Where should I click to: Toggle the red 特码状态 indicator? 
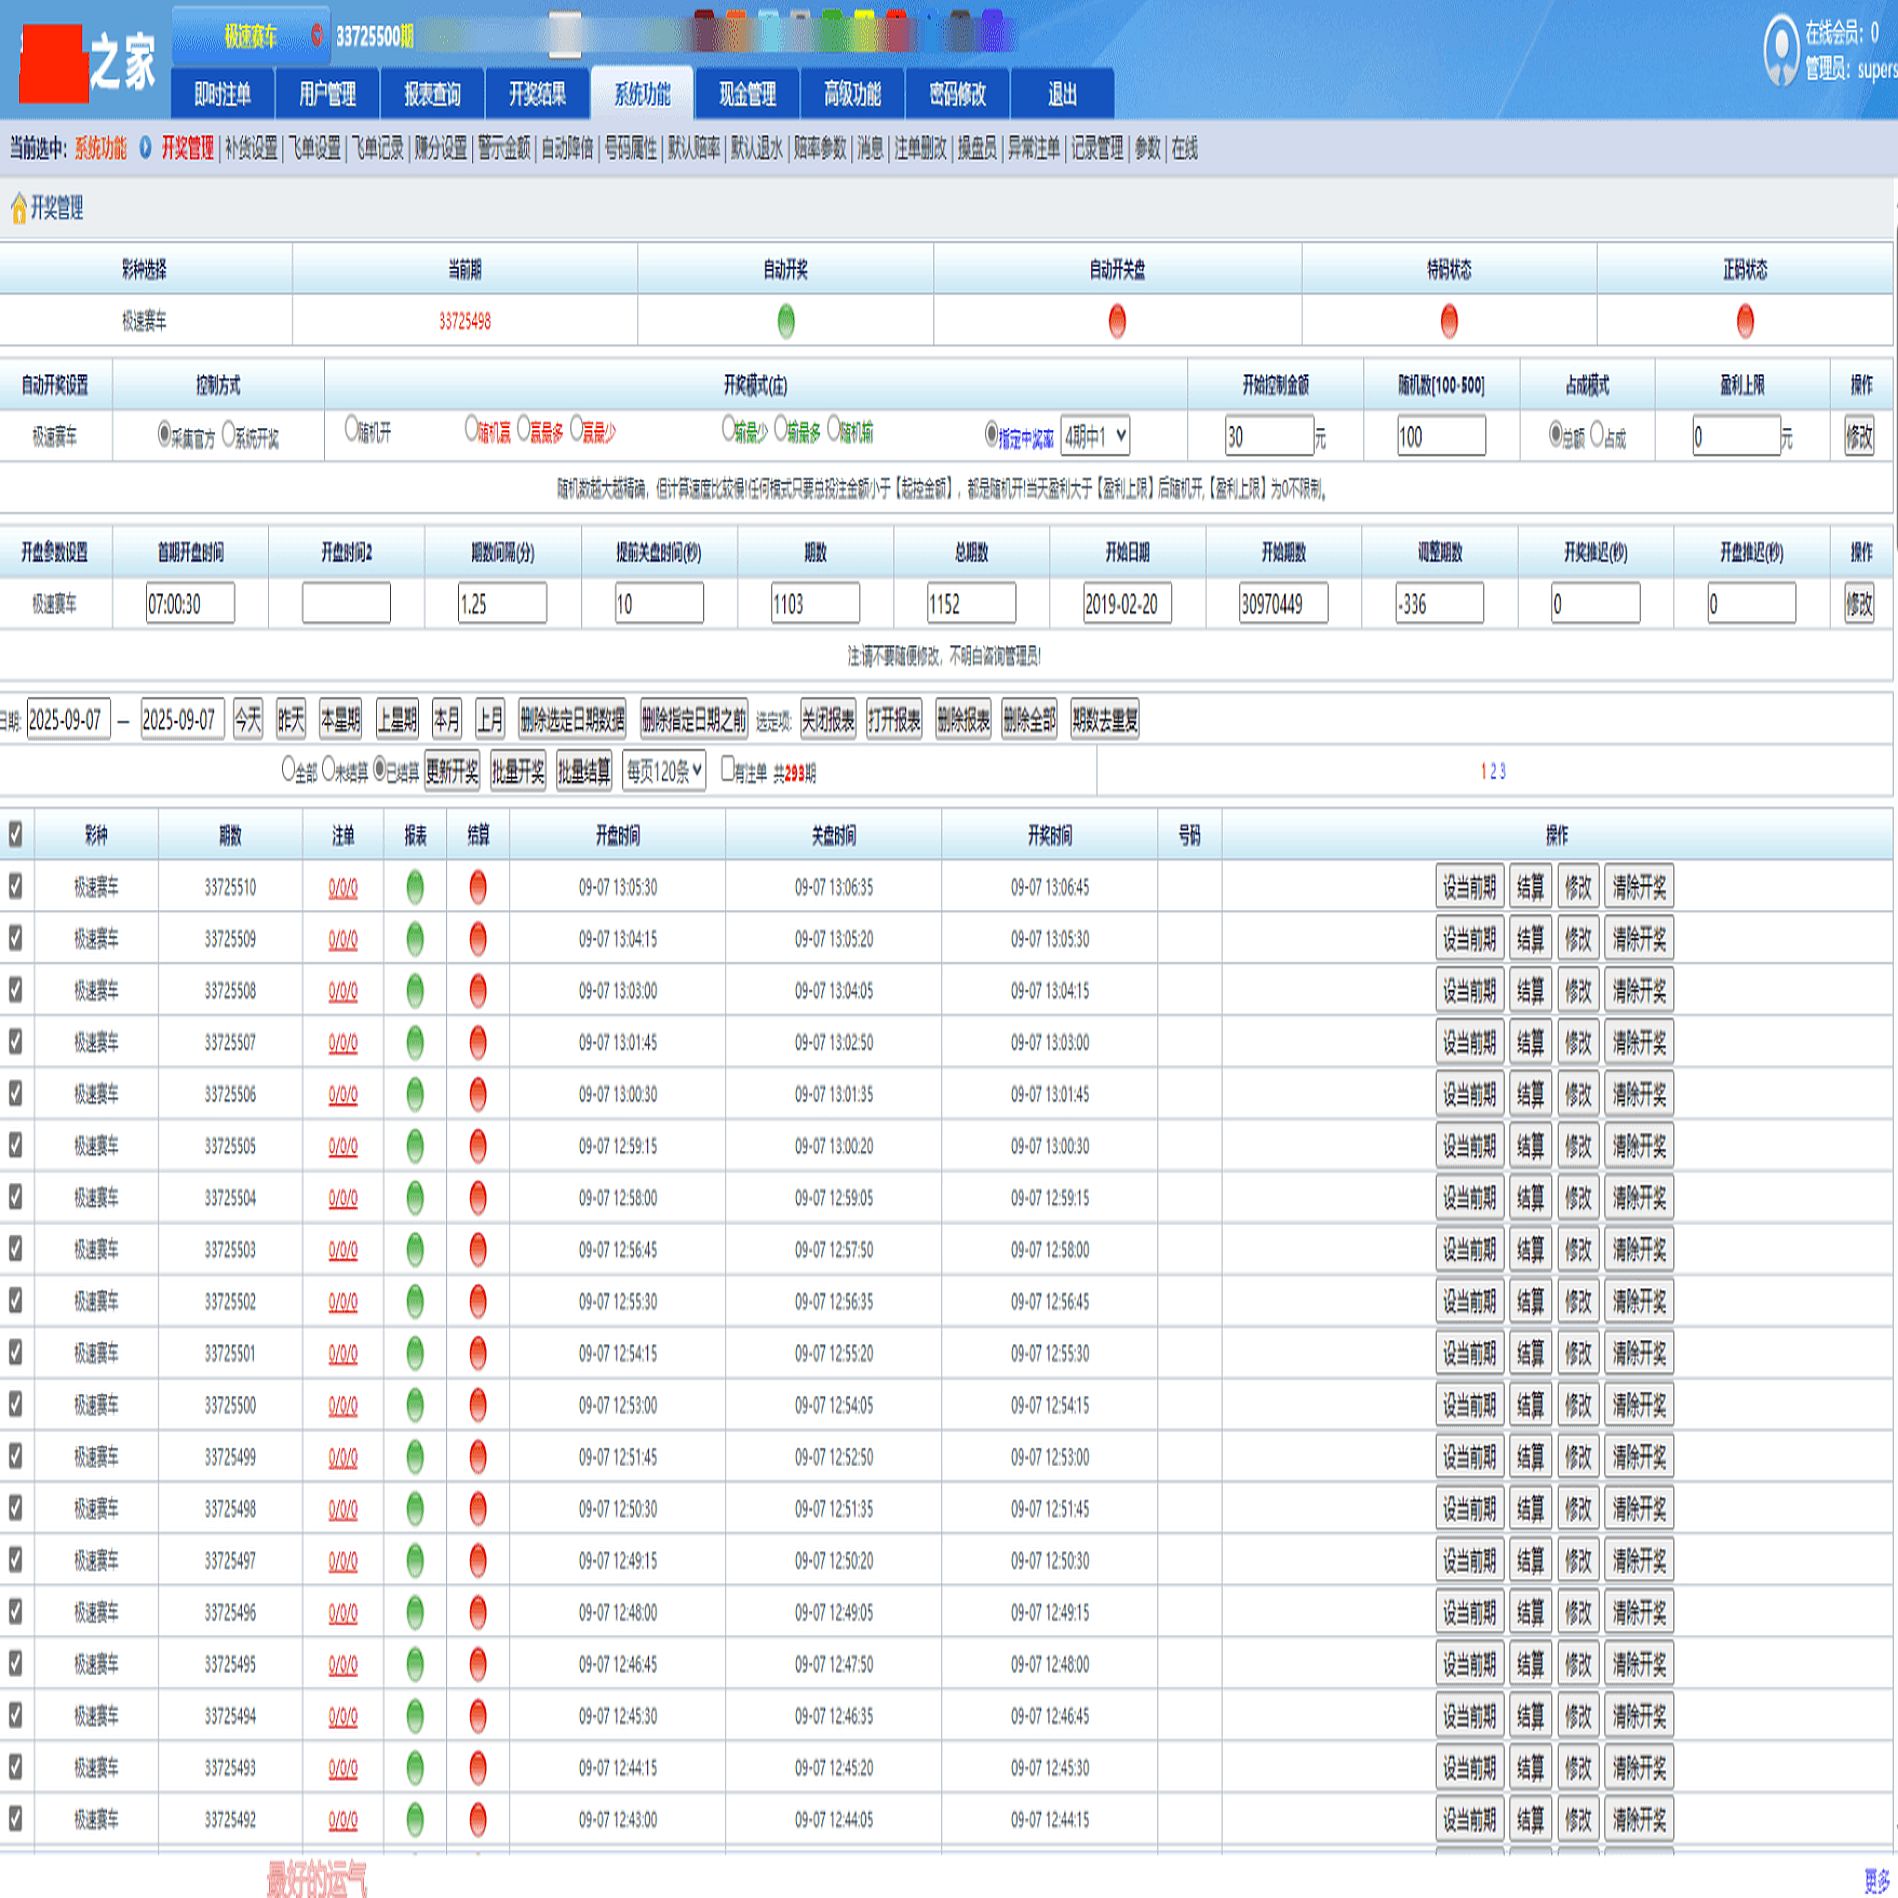(x=1449, y=322)
